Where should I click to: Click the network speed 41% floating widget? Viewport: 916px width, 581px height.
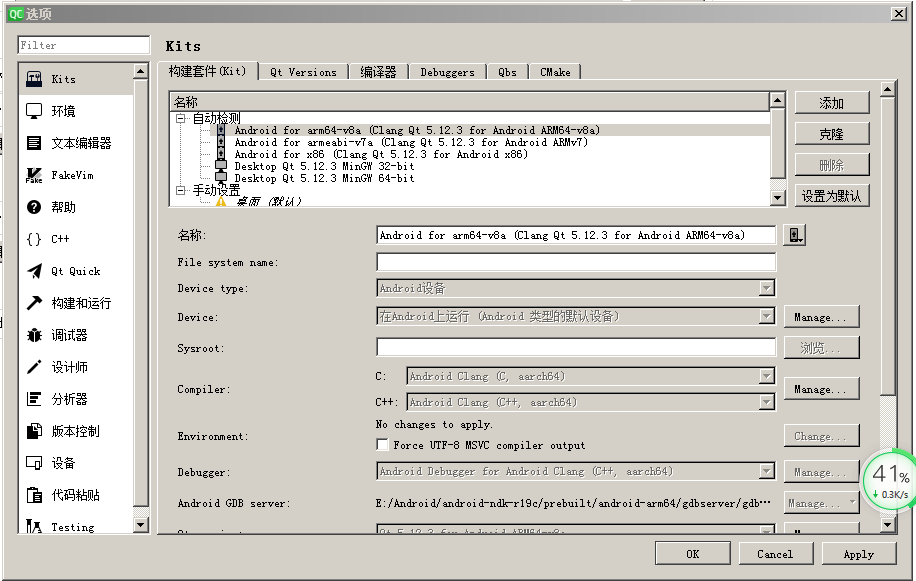click(x=890, y=482)
